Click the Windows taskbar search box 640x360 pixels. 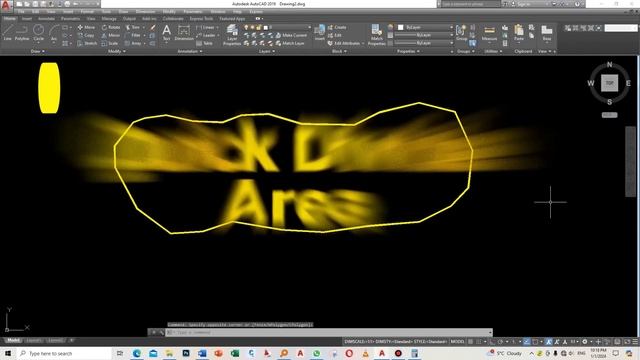pos(64,353)
